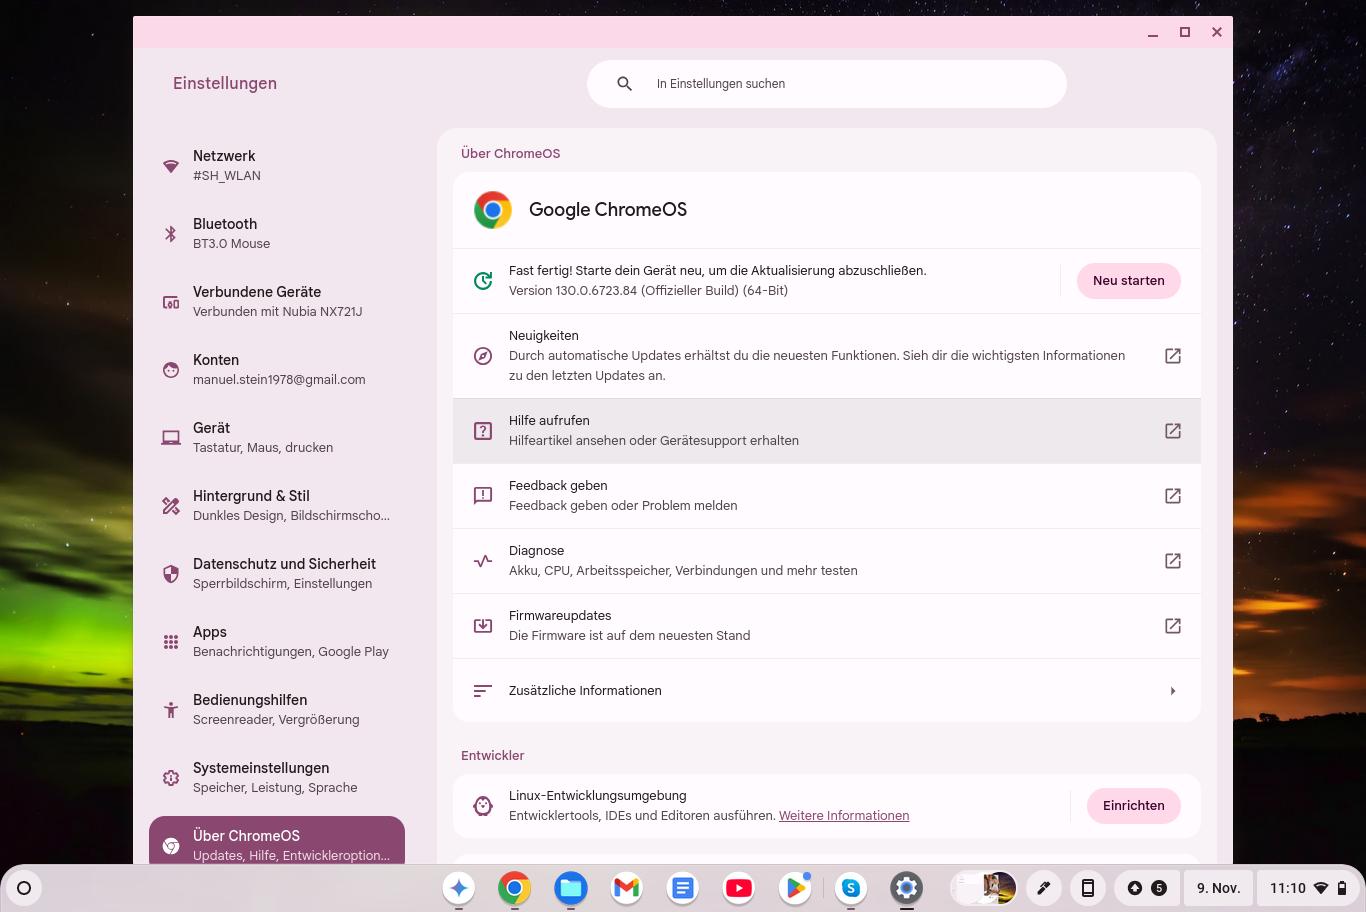This screenshot has height=912, width=1366.
Task: Click the Linux penguin icon
Action: point(483,806)
